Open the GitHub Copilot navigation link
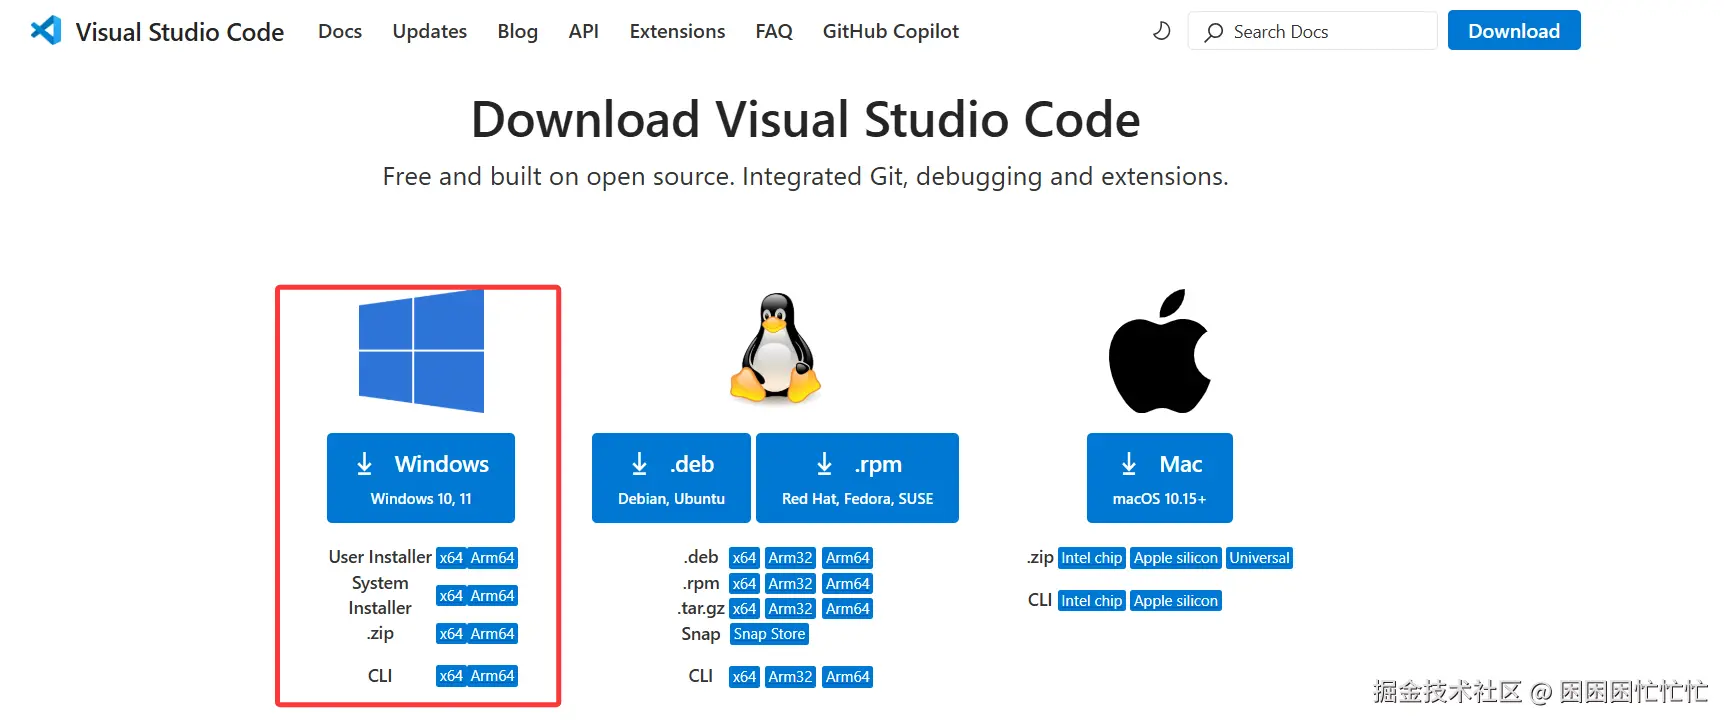1730x727 pixels. pos(891,31)
